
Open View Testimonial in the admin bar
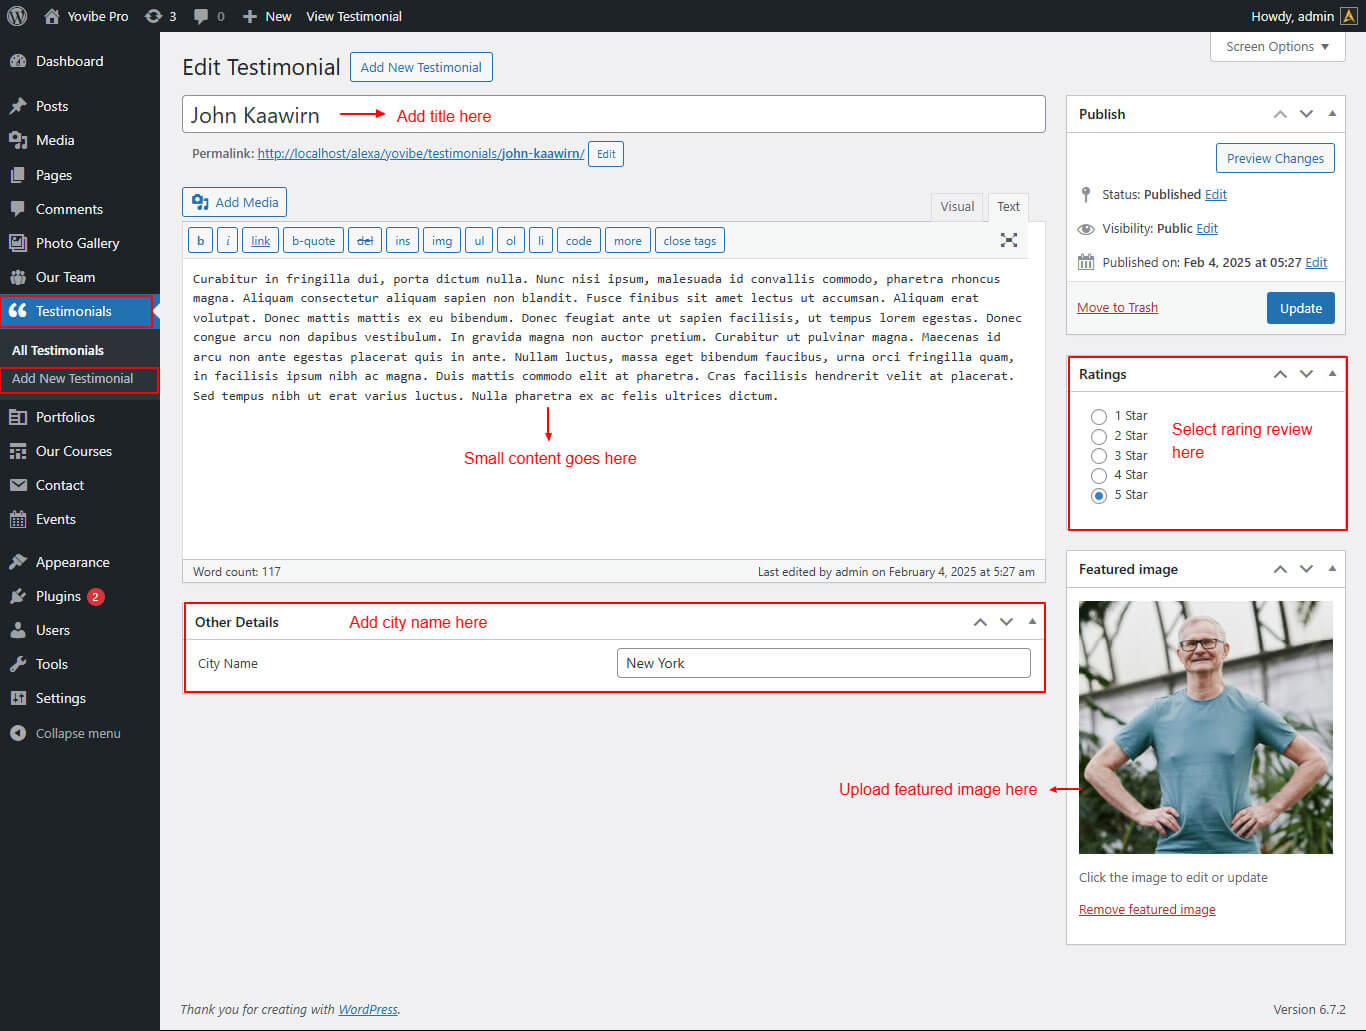click(x=354, y=16)
